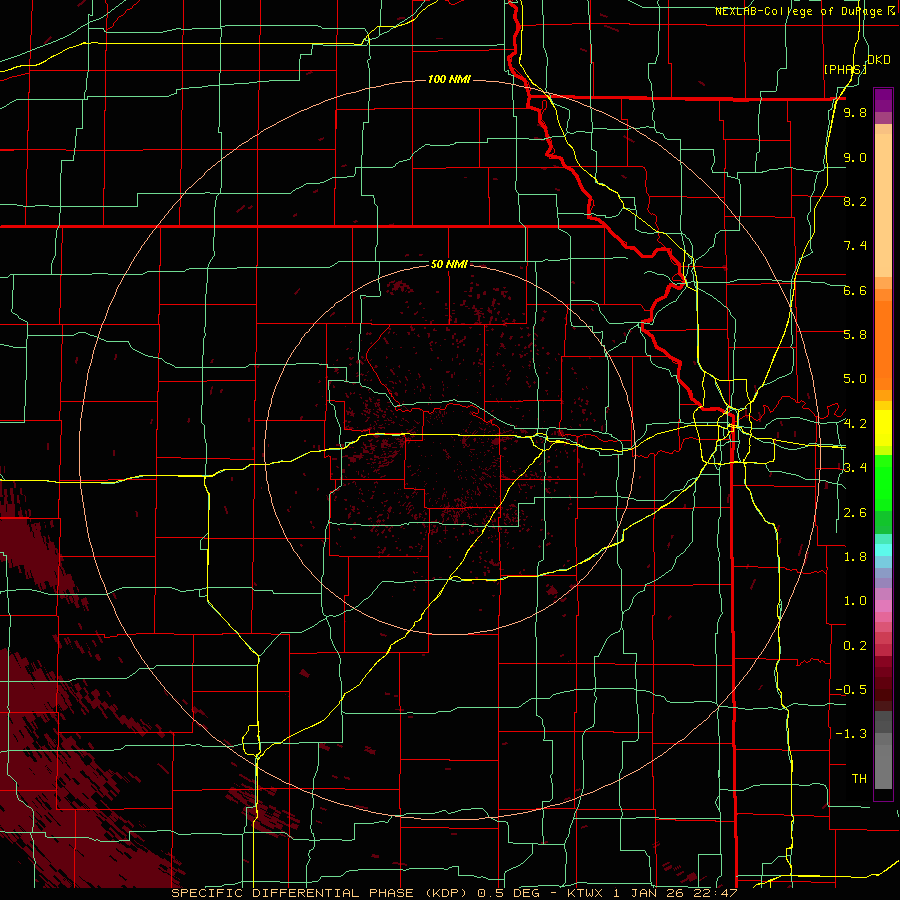Click the 6.6 scale value
This screenshot has height=900, width=900.
(855, 290)
